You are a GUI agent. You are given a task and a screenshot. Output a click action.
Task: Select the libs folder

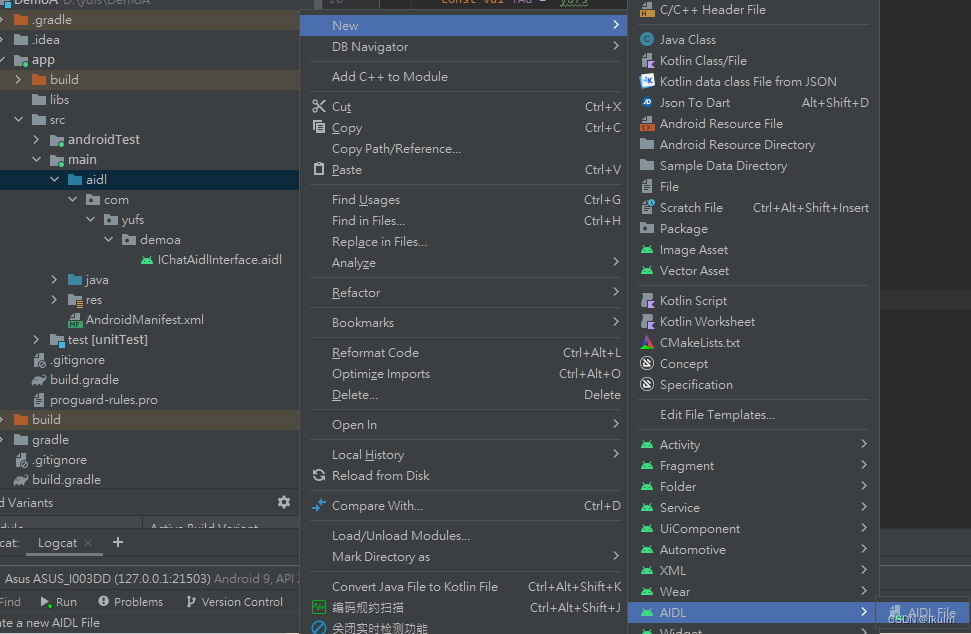[x=59, y=100]
